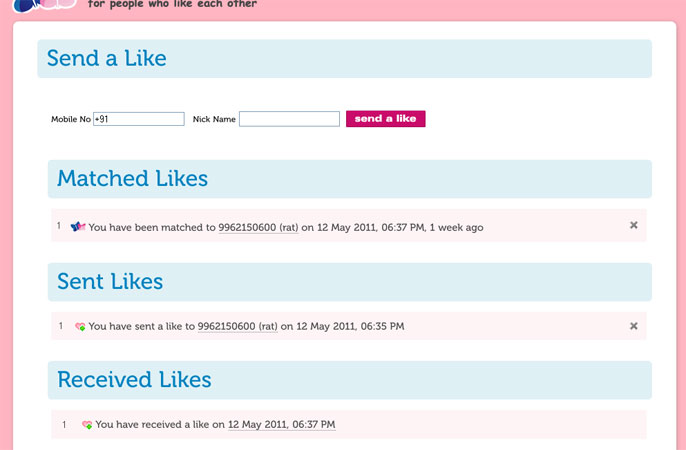Viewport: 686px width, 450px height.
Task: Select the 'Send a Like' section heading
Action: click(106, 58)
